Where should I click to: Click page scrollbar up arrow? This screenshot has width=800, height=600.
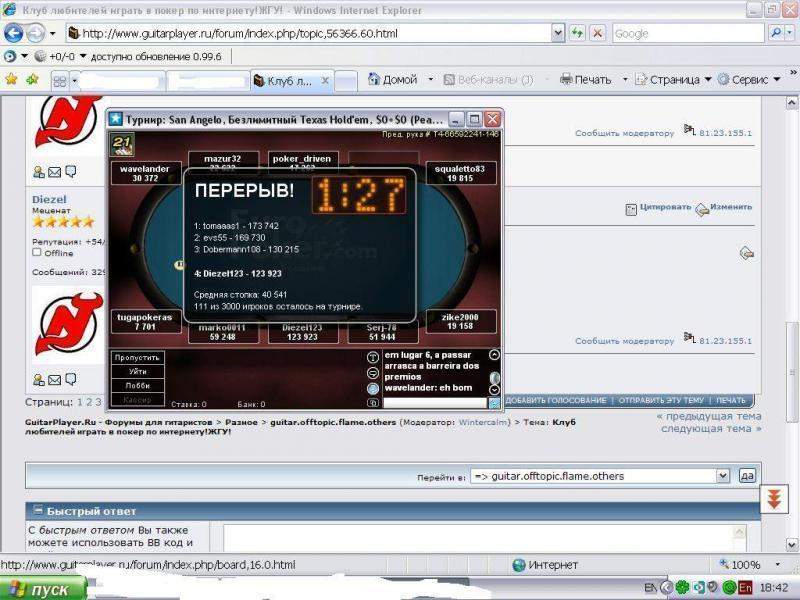point(792,103)
